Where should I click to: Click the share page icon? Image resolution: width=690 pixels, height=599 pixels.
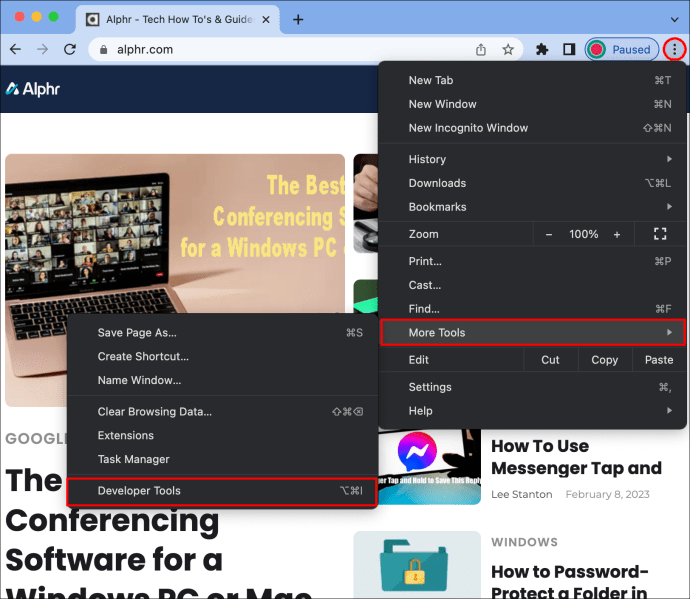[x=481, y=50]
